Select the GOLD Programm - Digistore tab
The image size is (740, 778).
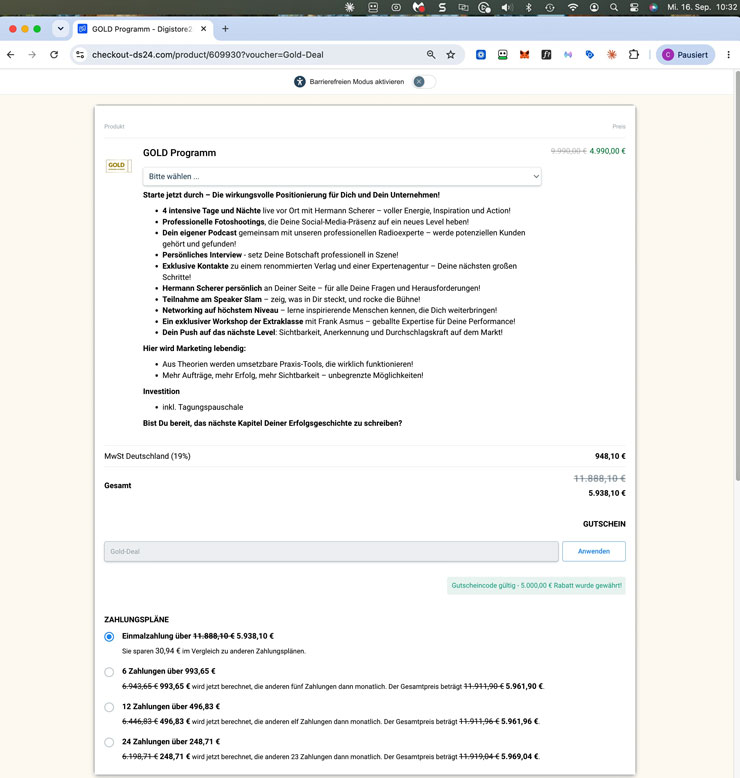(141, 29)
